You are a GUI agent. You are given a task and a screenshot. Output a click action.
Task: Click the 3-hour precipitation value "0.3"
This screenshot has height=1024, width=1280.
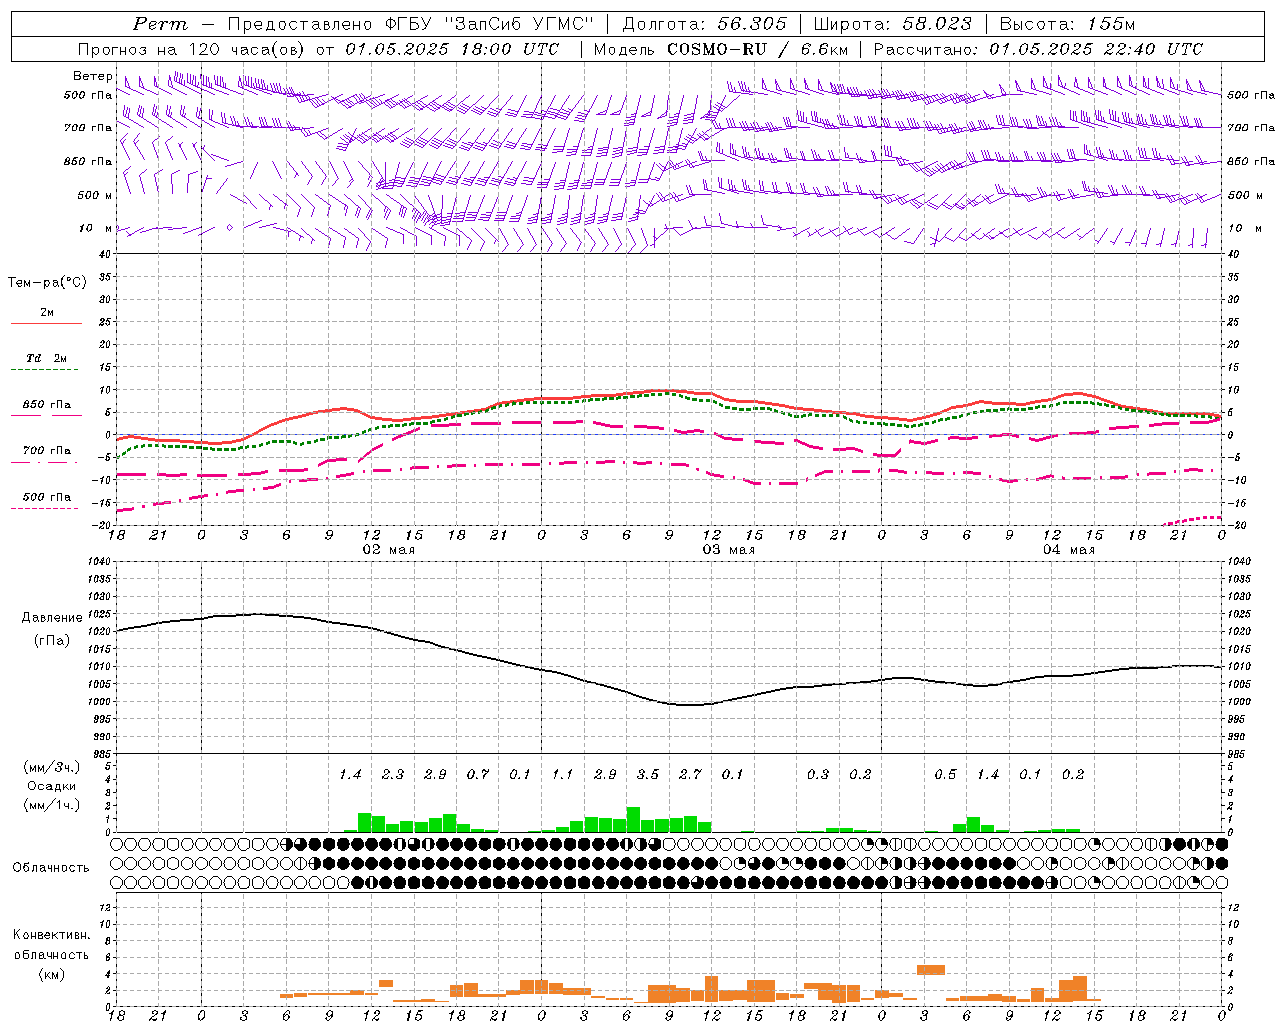818,775
